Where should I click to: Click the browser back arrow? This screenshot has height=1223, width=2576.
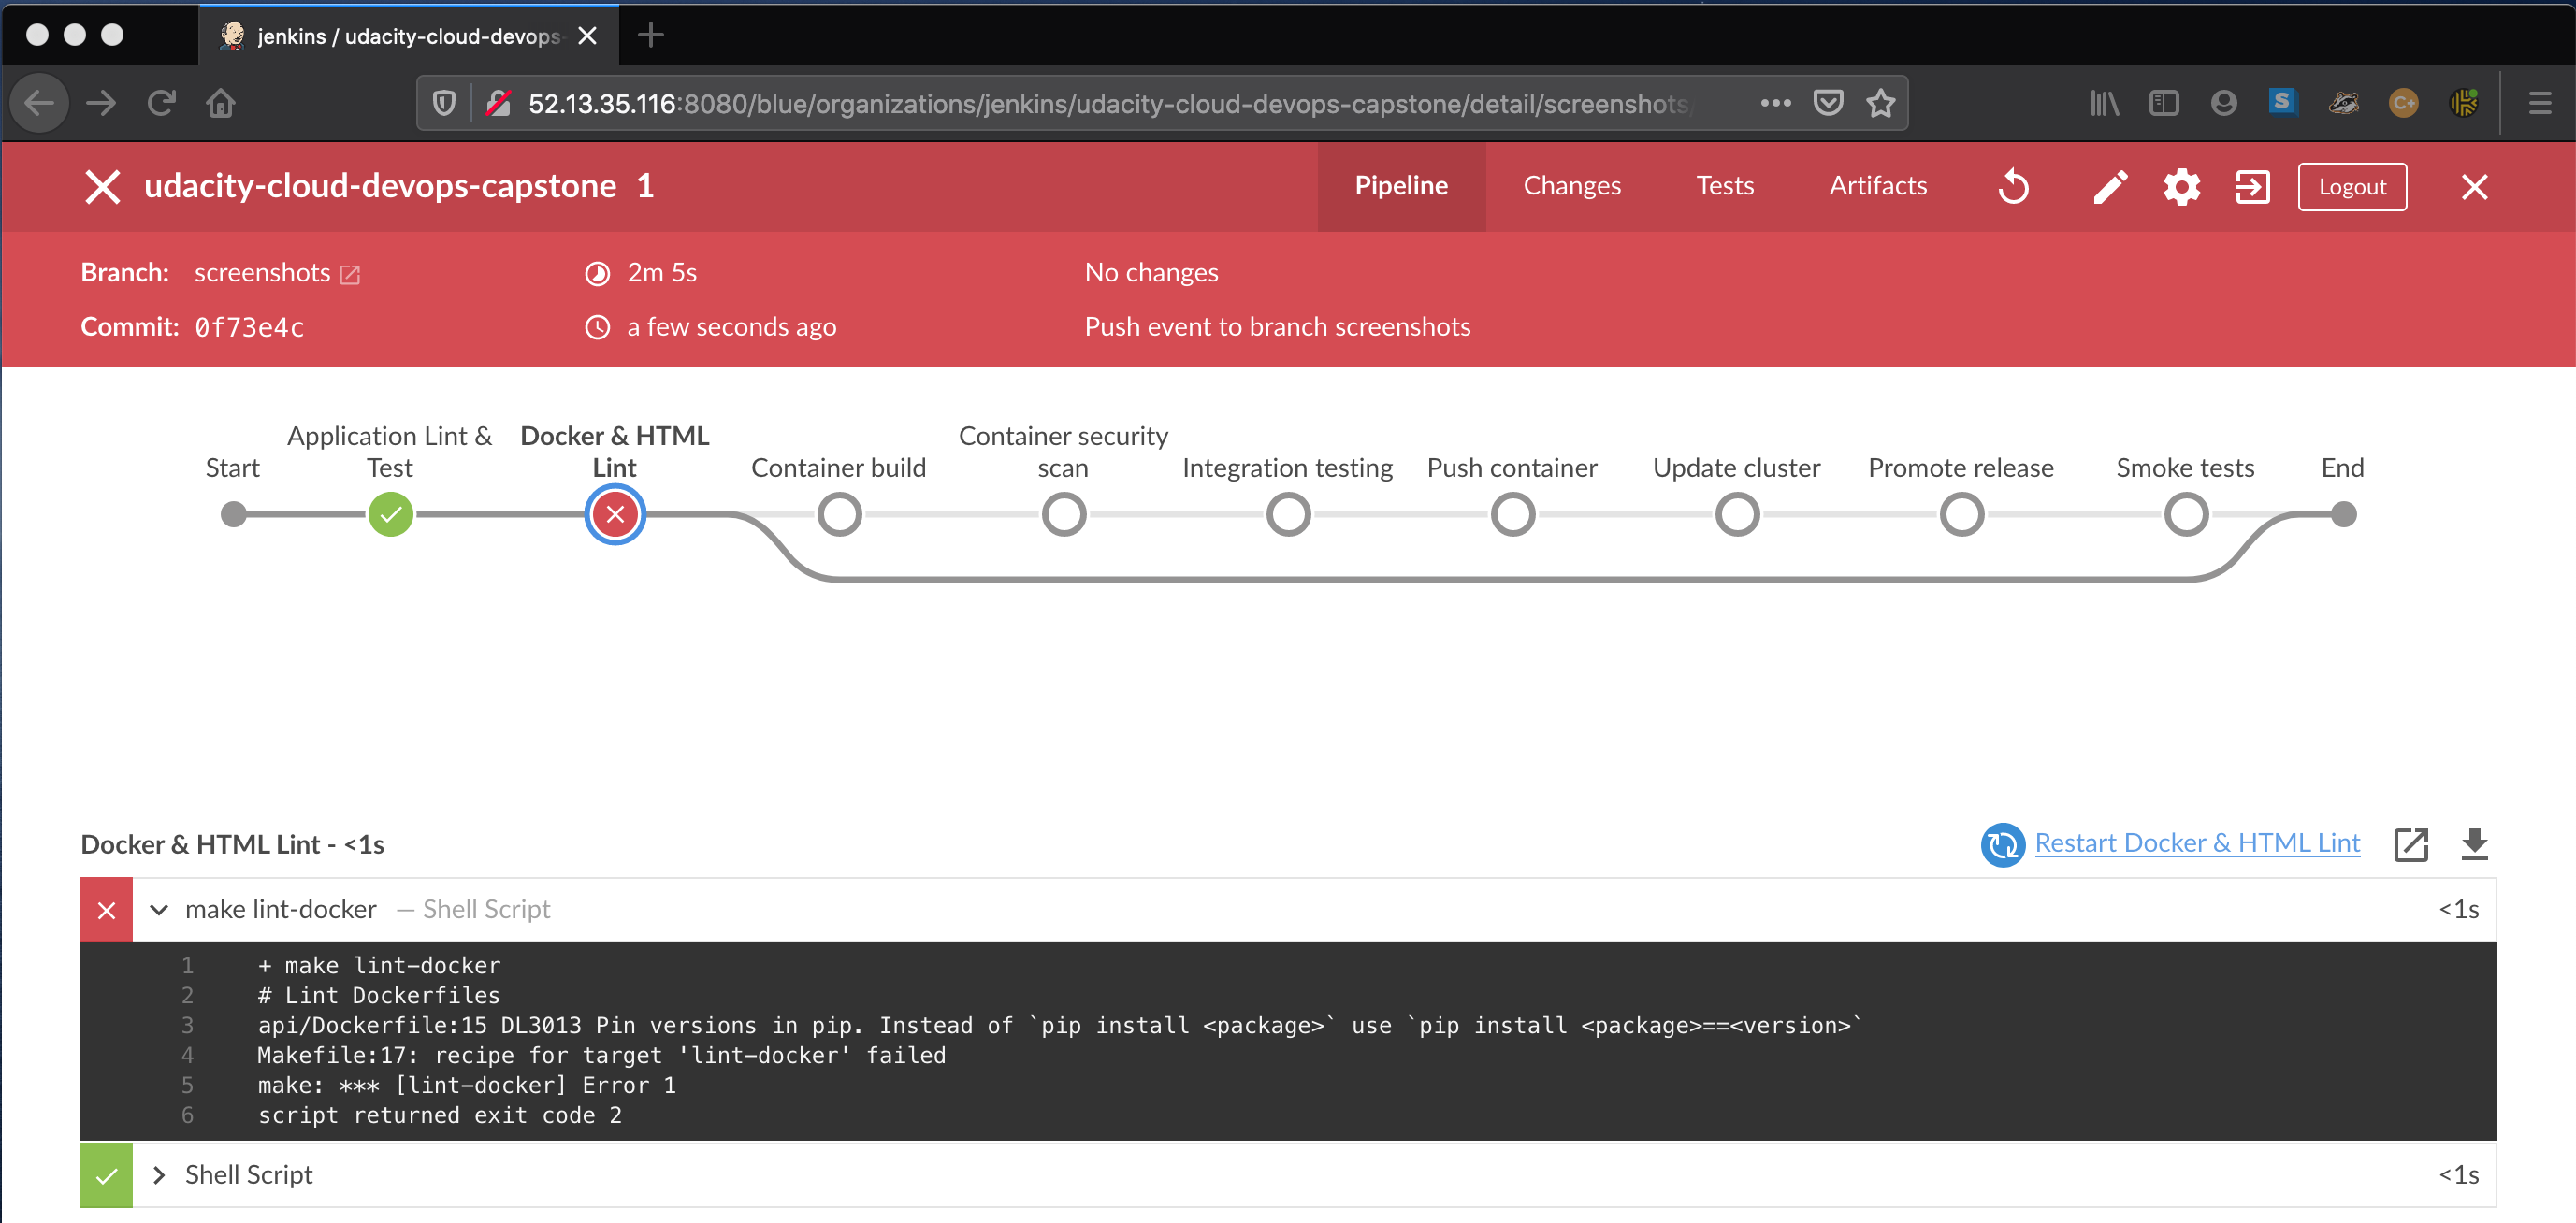[39, 103]
